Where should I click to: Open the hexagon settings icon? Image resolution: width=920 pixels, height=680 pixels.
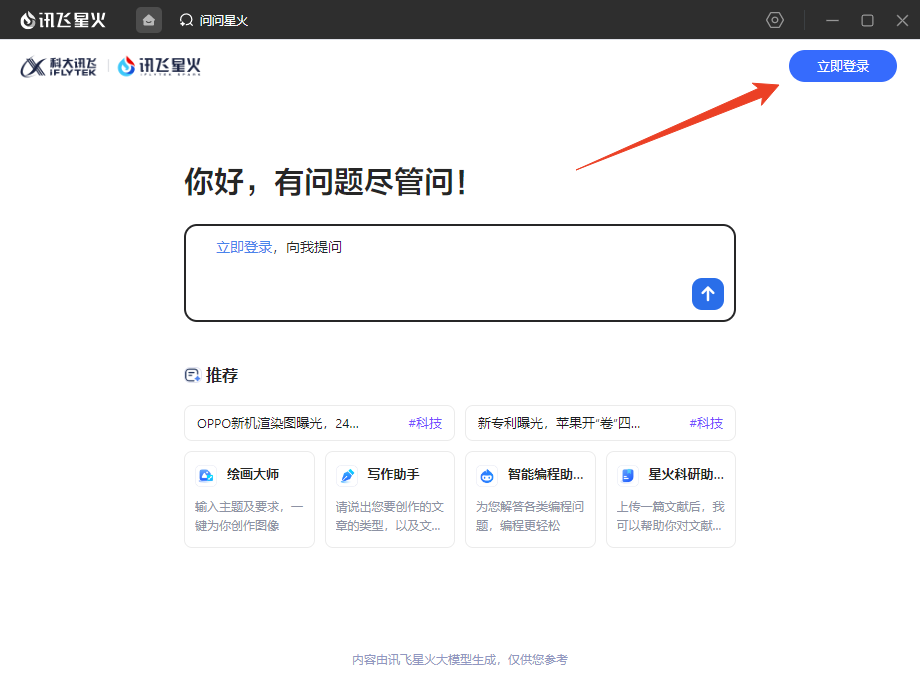pyautogui.click(x=774, y=21)
